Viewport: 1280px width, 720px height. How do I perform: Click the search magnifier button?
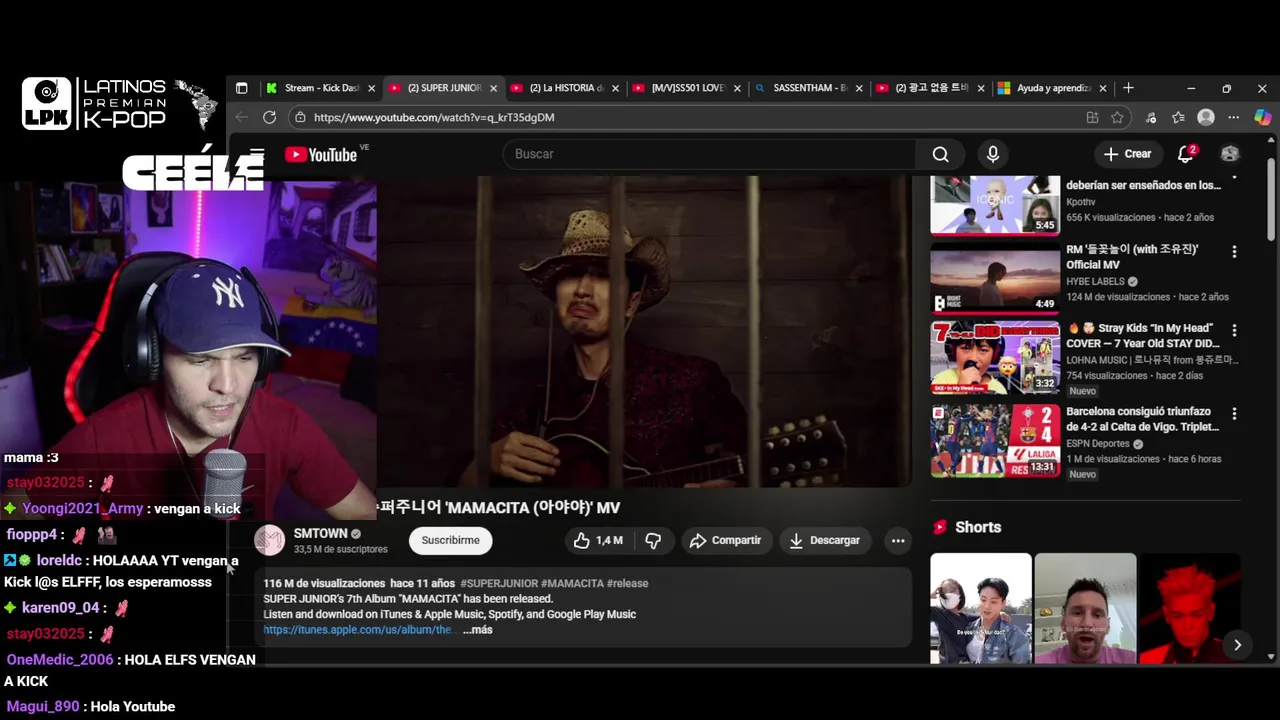coord(940,154)
